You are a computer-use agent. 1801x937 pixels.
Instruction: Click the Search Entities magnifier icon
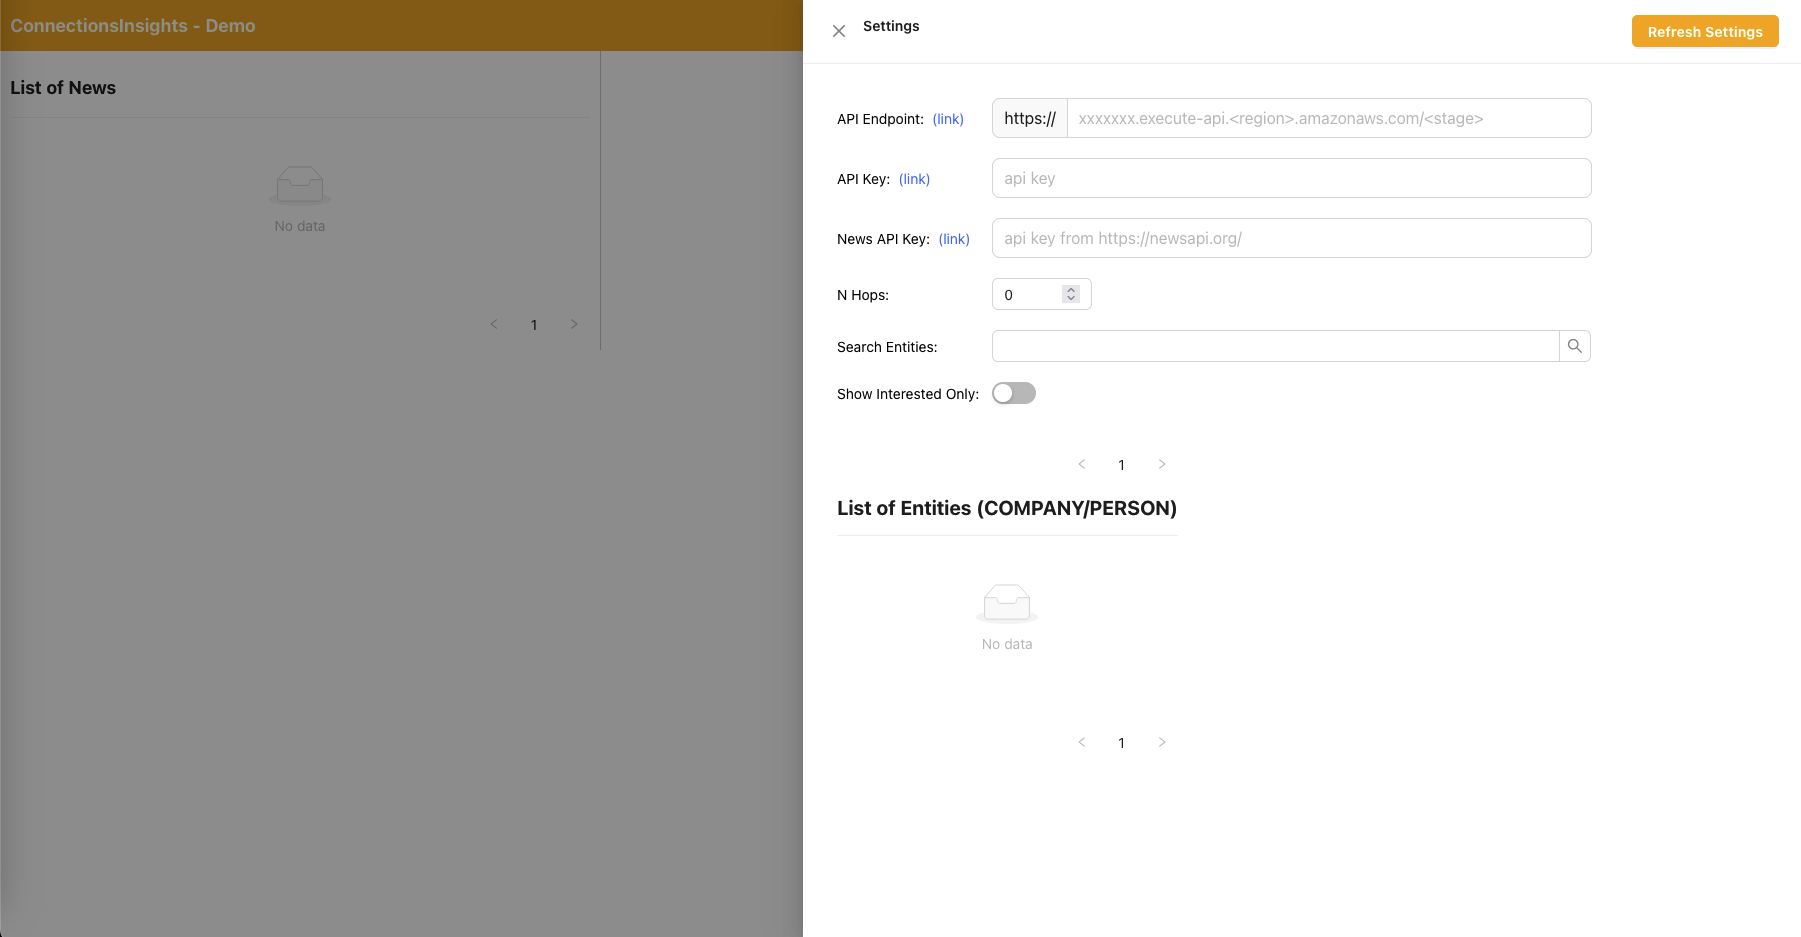[x=1575, y=346]
